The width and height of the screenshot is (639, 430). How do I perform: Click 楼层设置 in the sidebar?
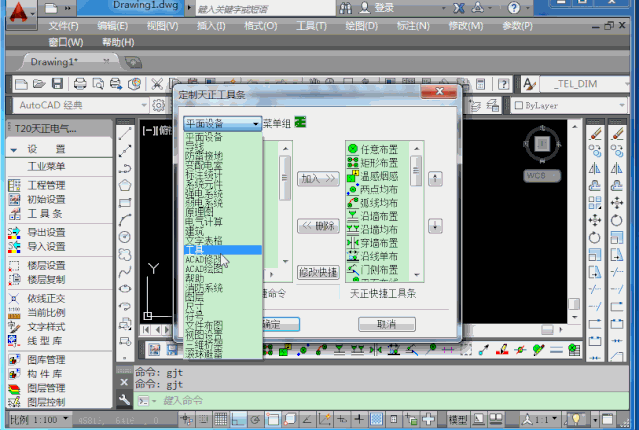pyautogui.click(x=46, y=265)
